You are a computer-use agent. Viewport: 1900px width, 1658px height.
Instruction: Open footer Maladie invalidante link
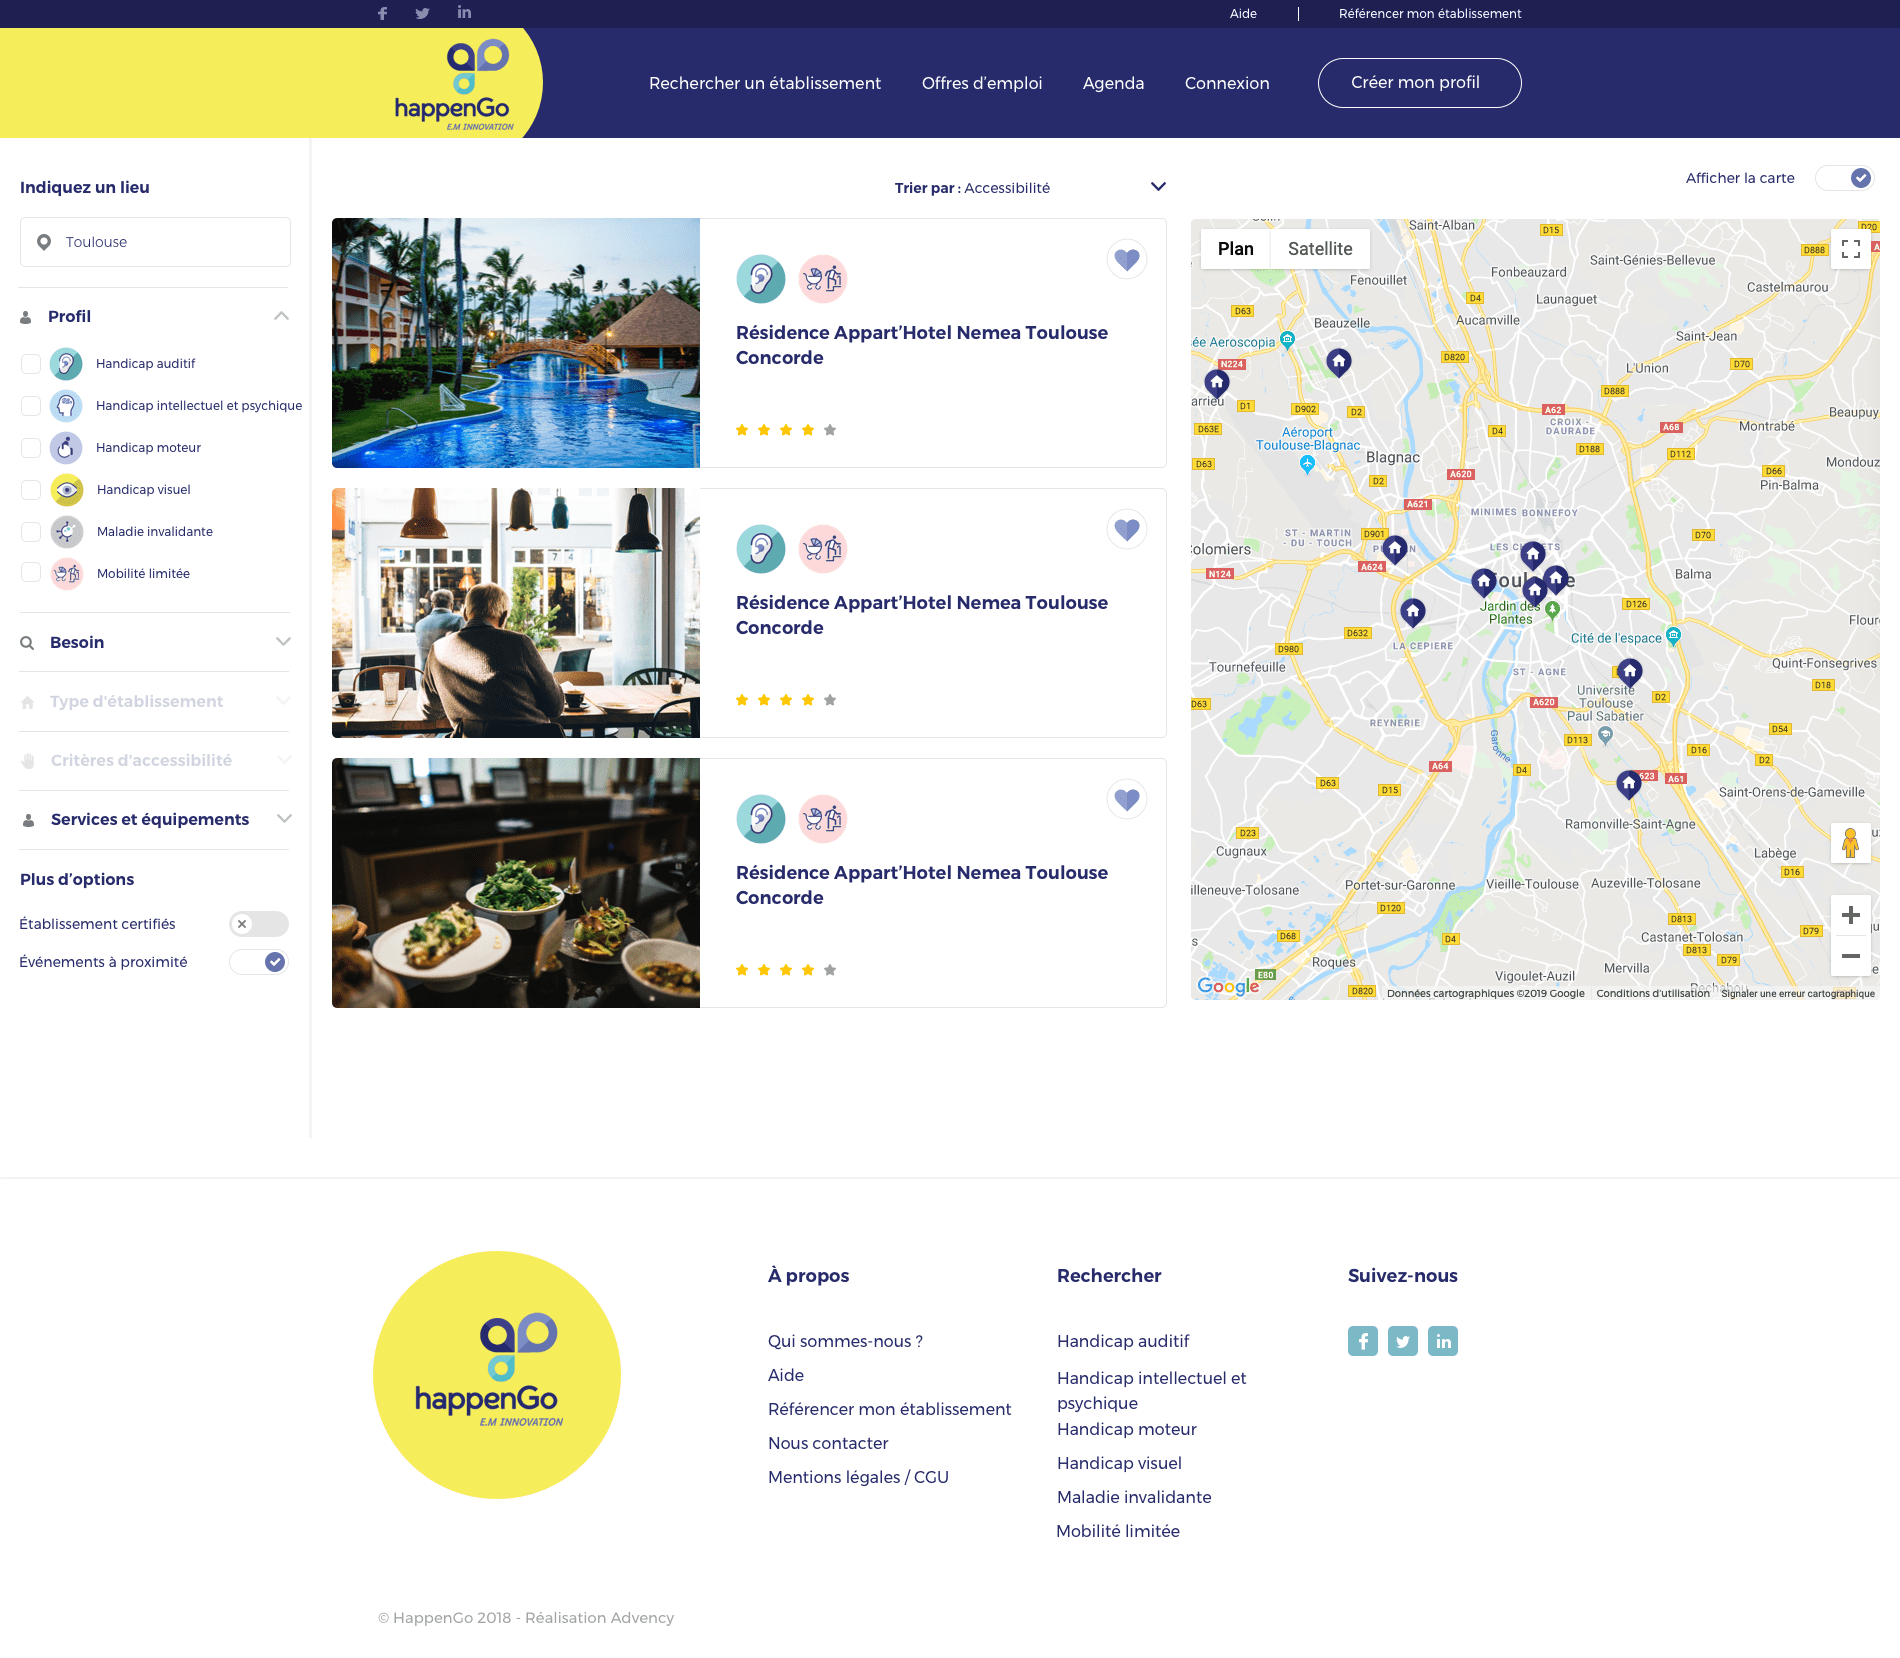(1134, 1497)
